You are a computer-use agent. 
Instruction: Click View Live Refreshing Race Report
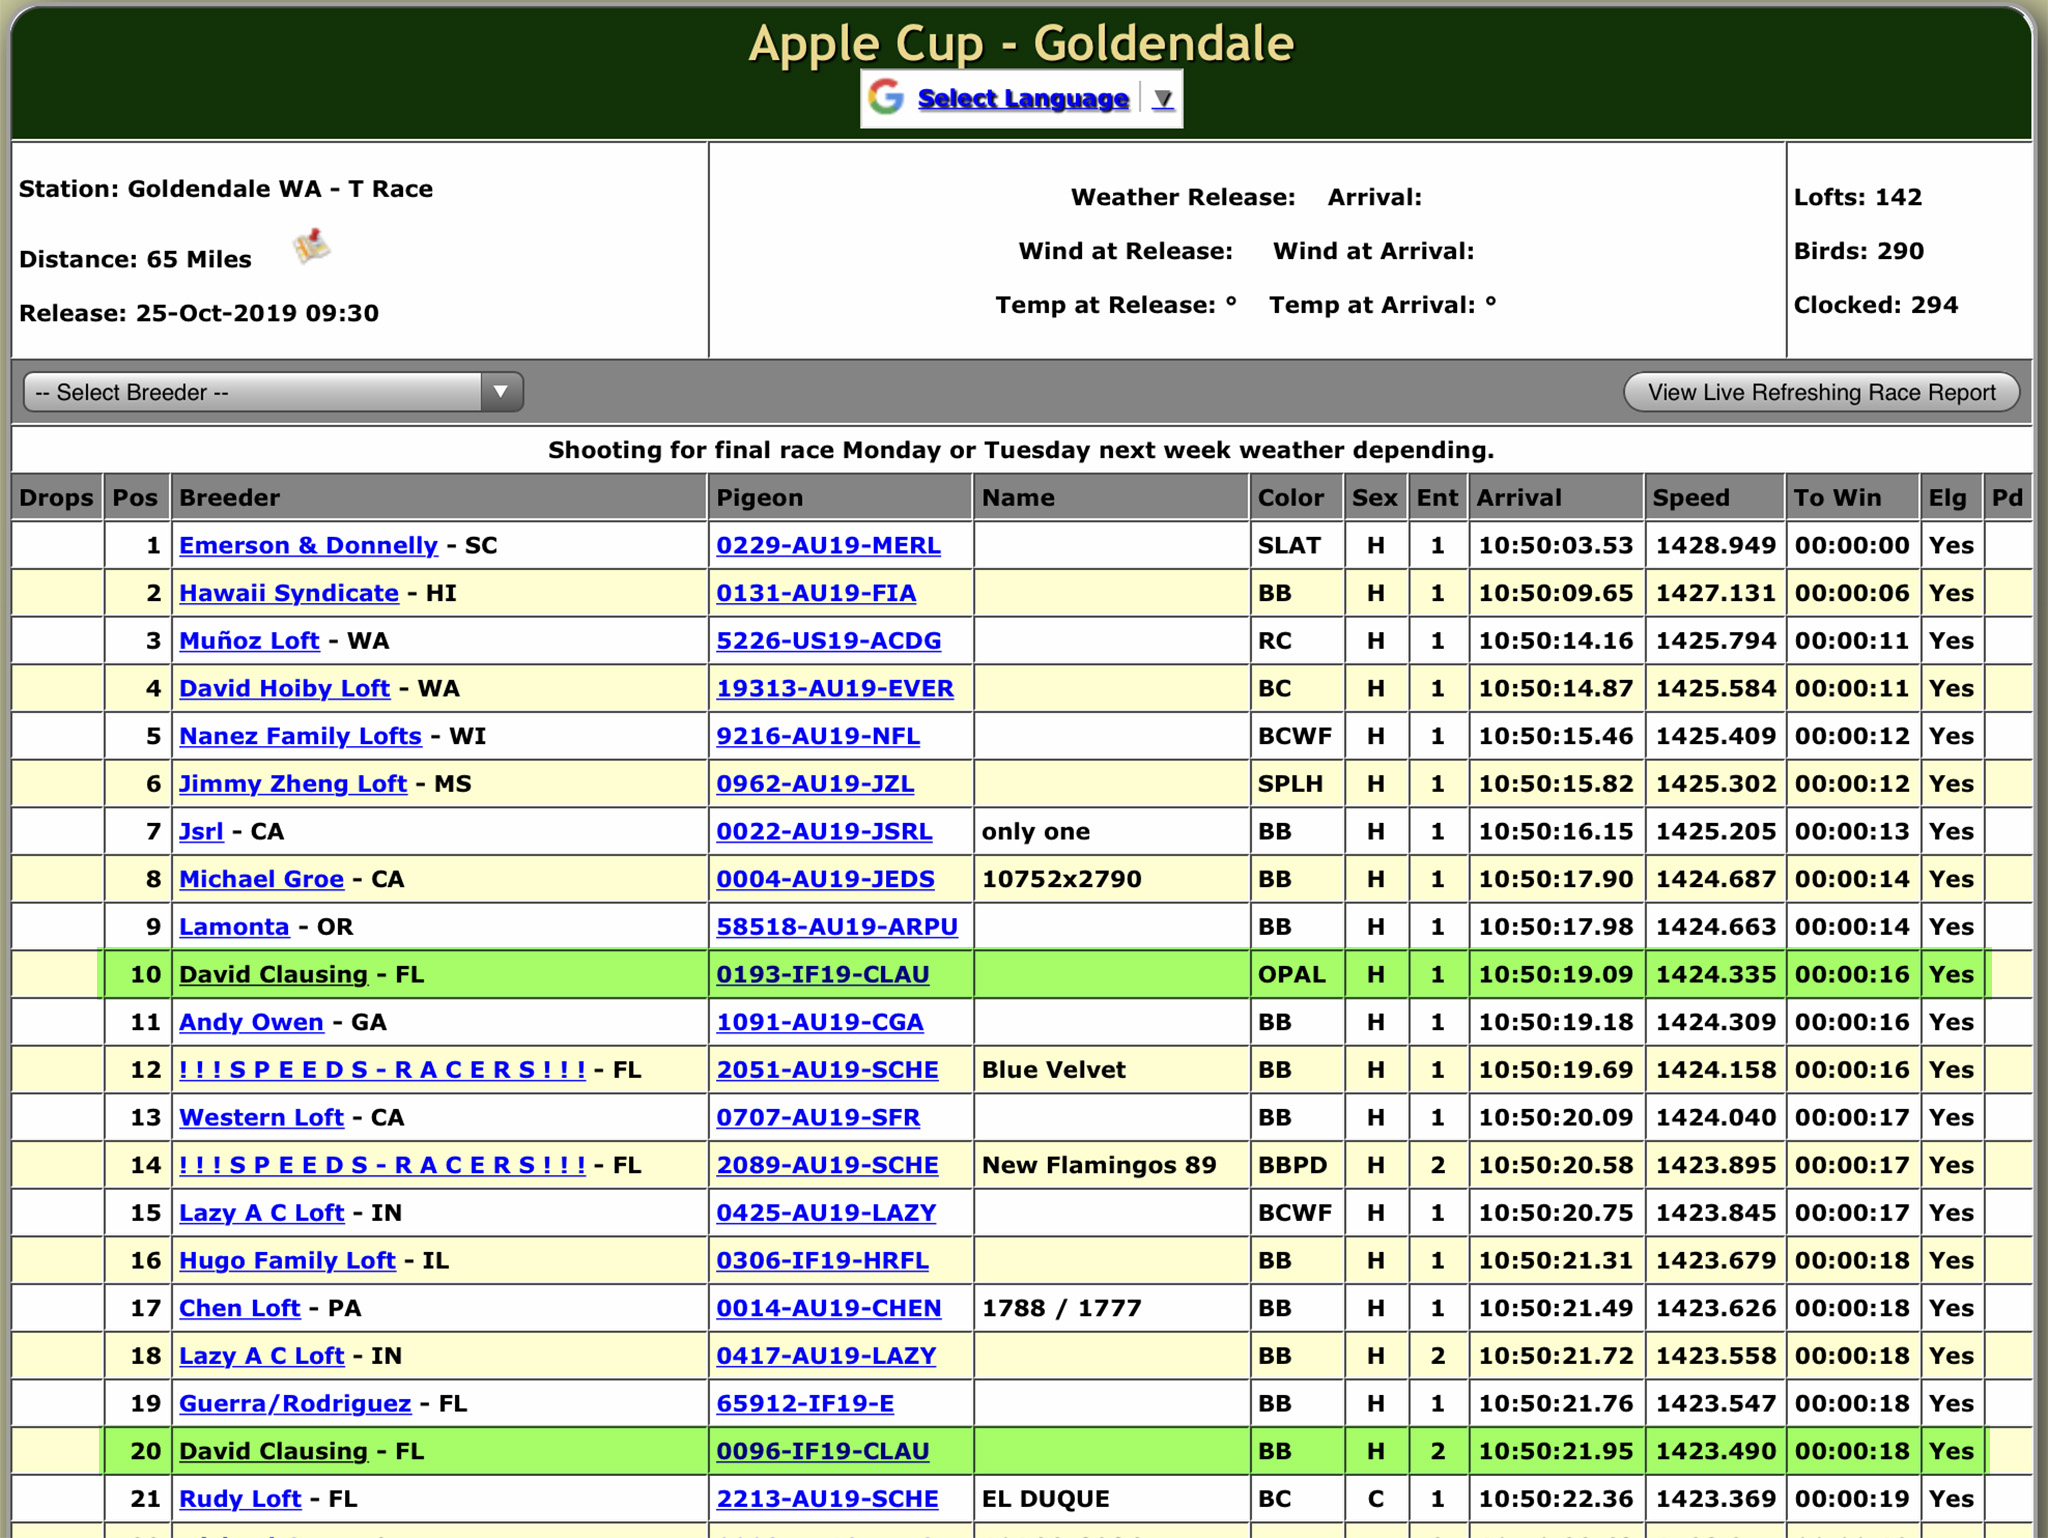tap(1820, 392)
